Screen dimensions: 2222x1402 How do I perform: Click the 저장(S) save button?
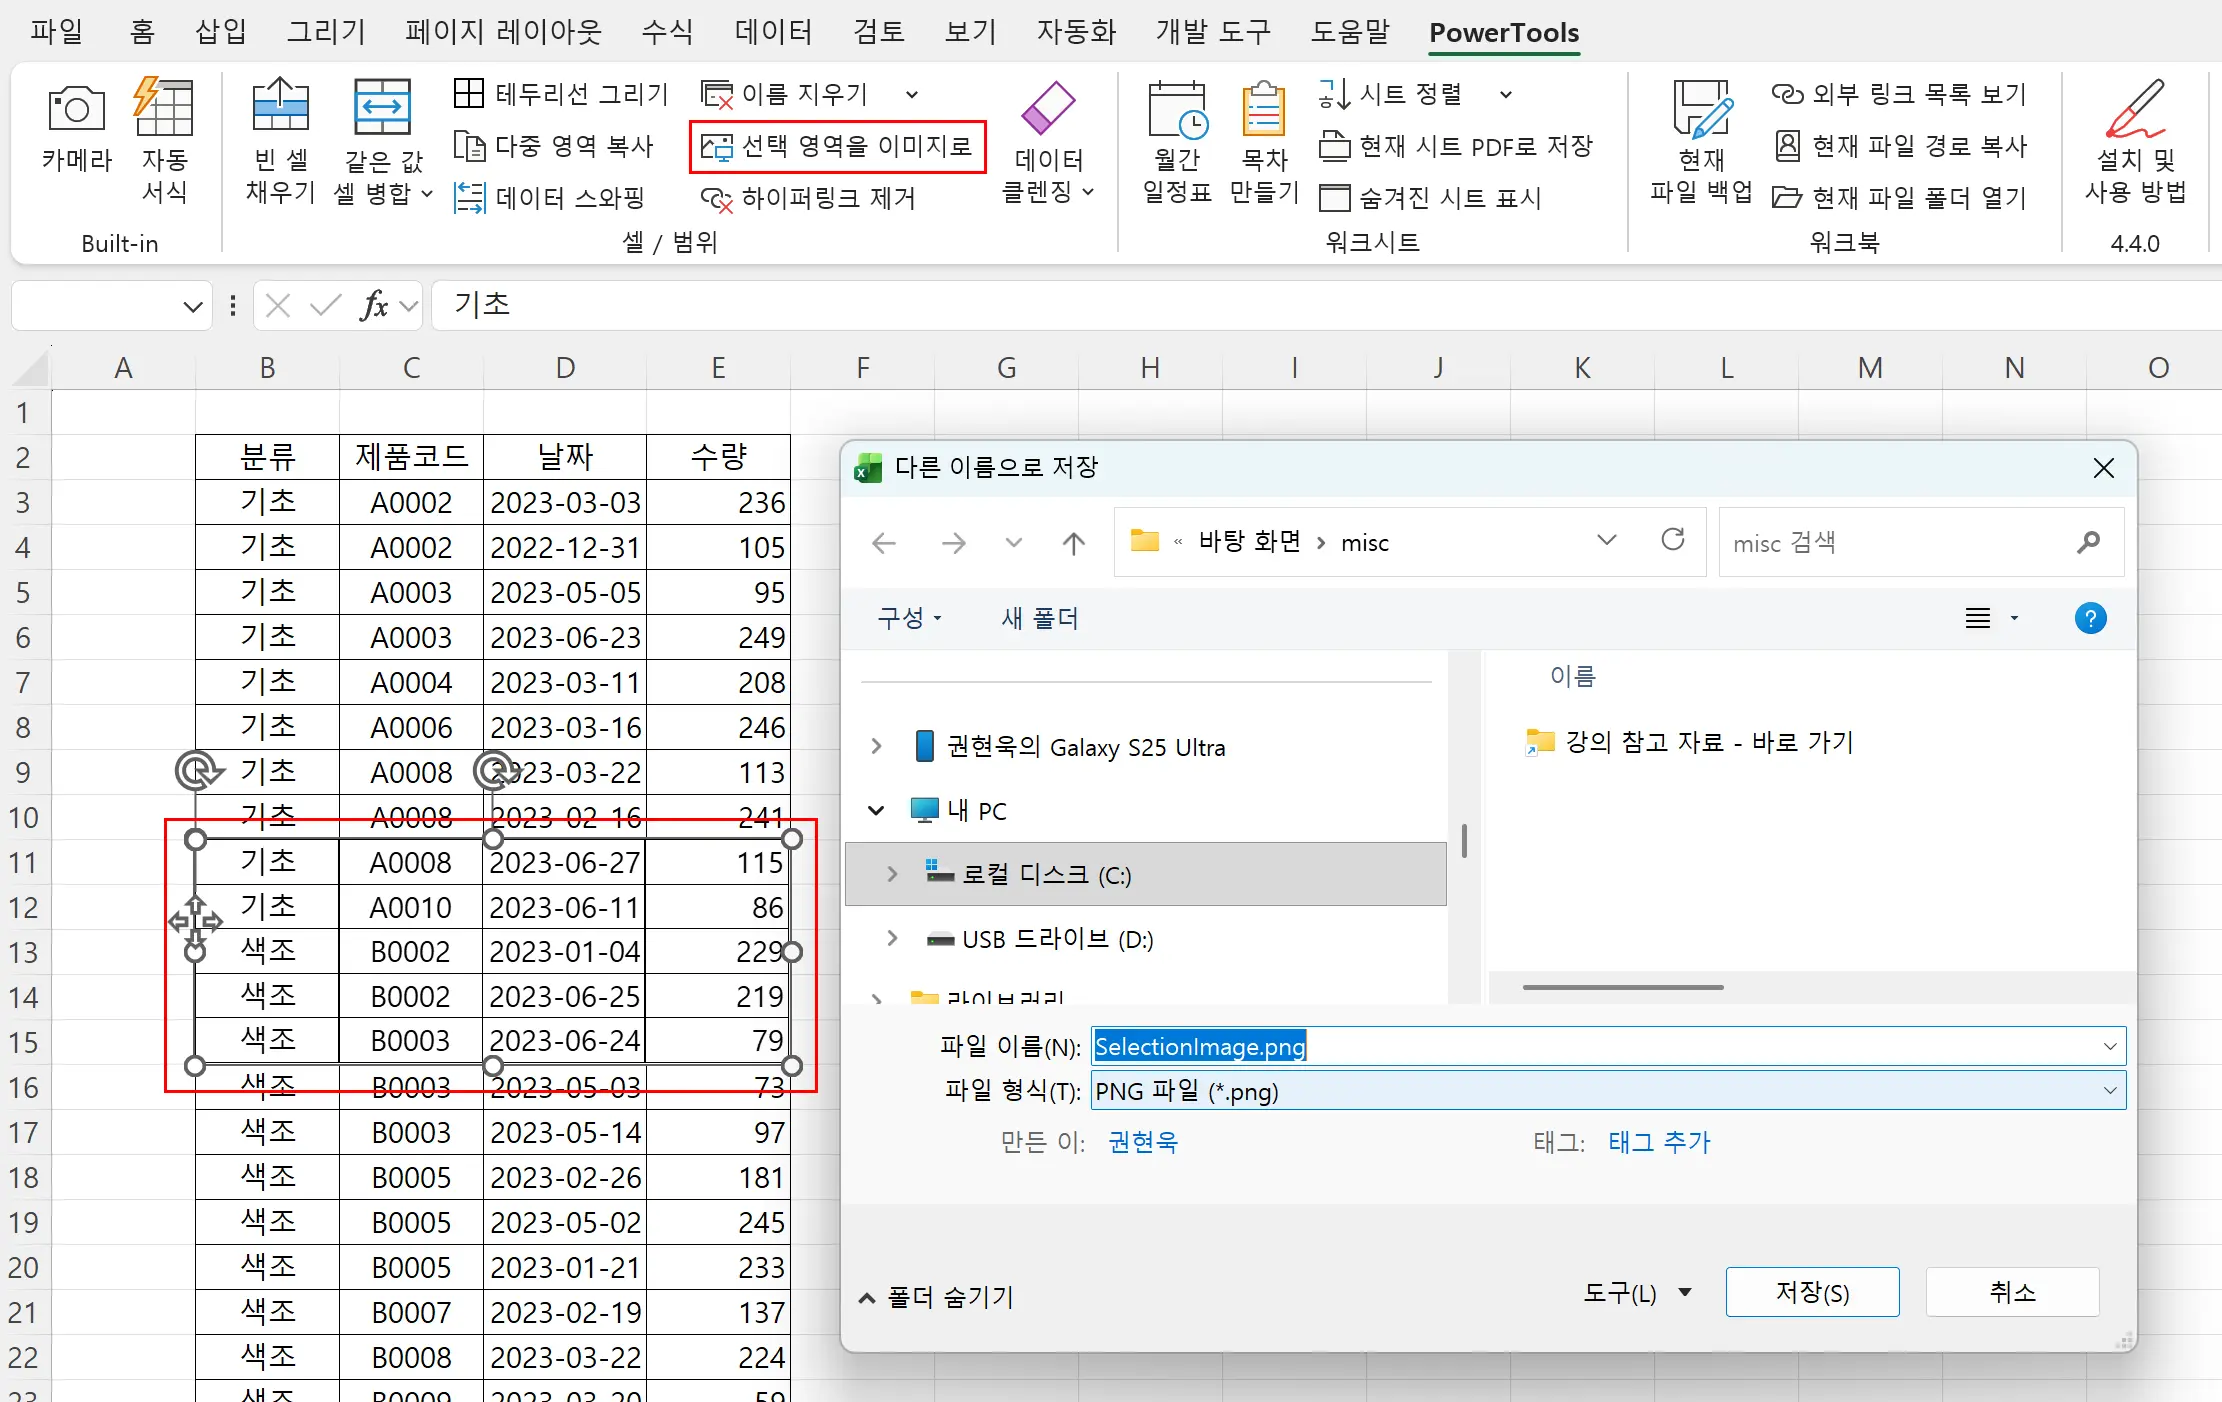point(1811,1291)
